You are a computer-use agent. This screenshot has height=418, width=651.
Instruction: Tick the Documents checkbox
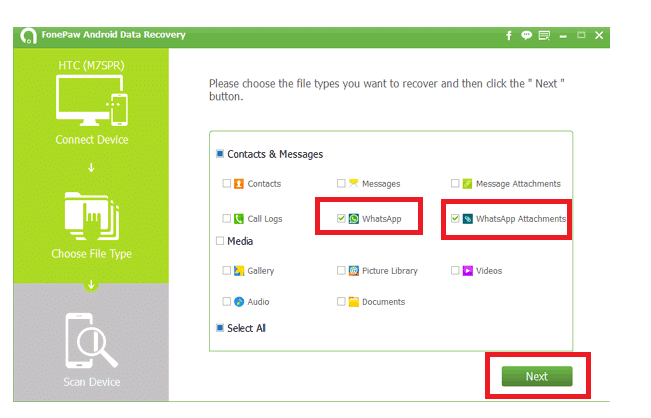pos(341,301)
